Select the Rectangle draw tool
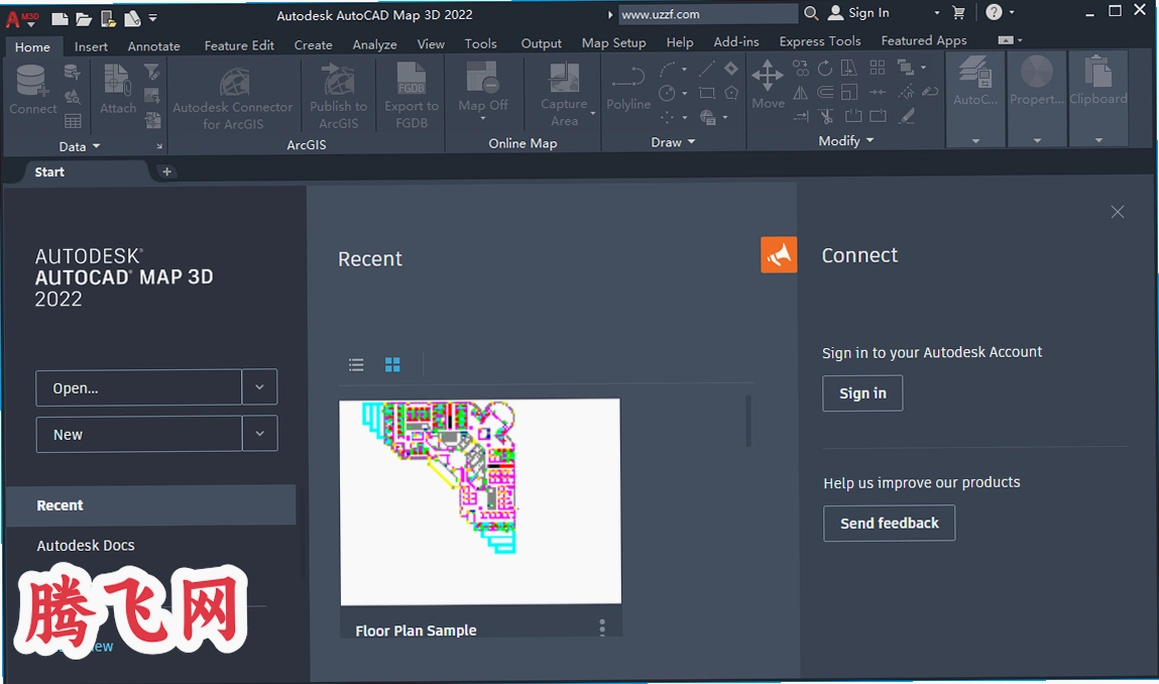 pyautogui.click(x=707, y=93)
